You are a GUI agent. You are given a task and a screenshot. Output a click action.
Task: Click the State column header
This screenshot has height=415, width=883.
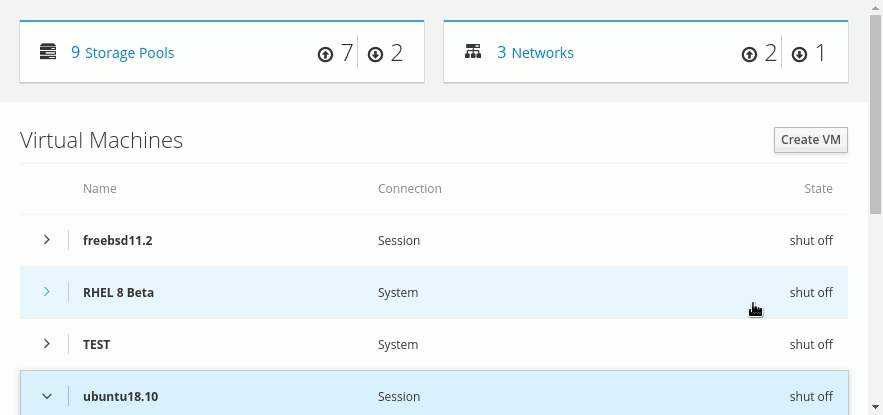click(818, 189)
